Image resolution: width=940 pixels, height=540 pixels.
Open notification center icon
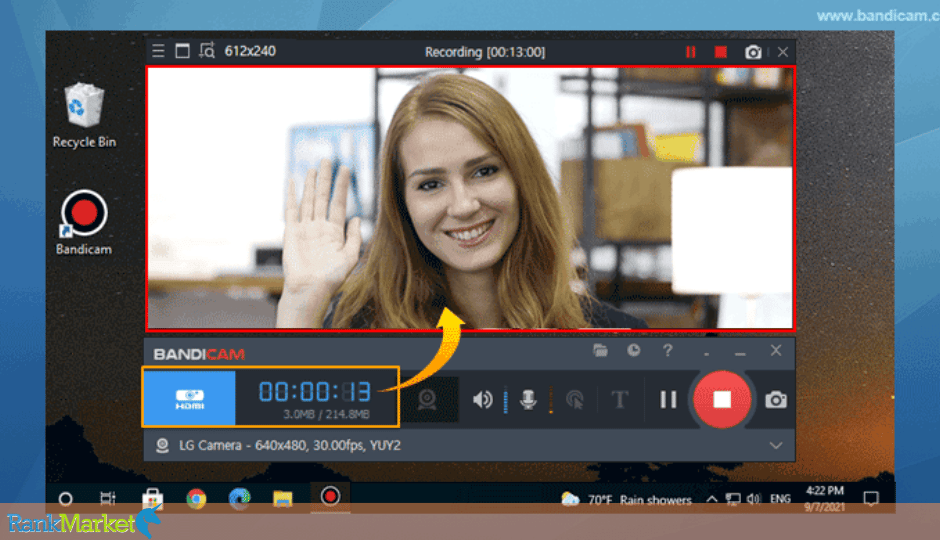click(871, 499)
